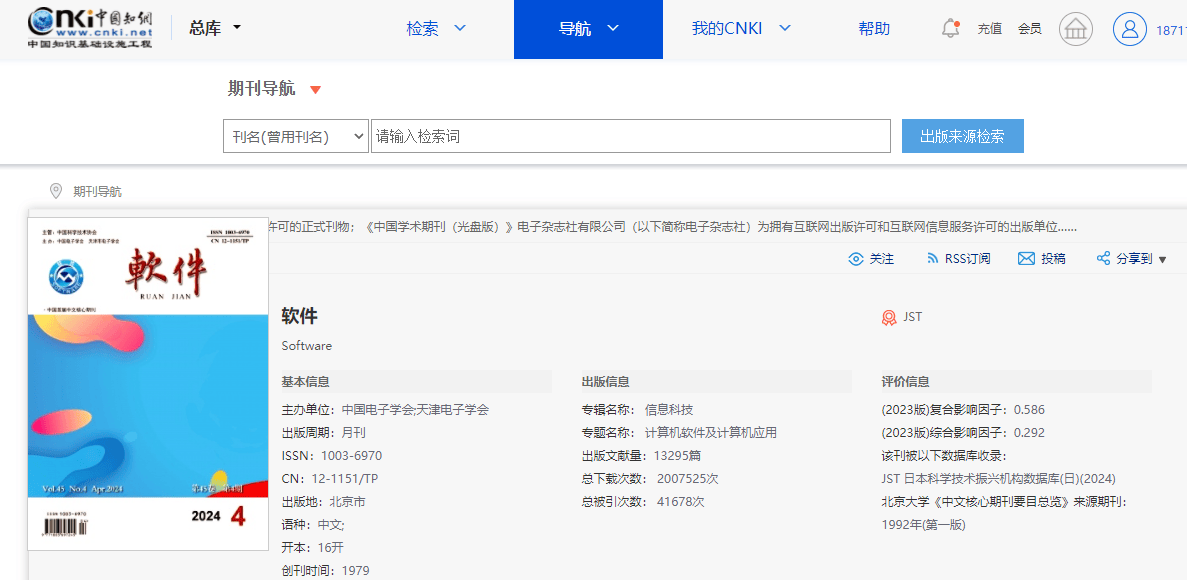Expand the 导航 menu chevron
Screen dimensions: 1187x580
[613, 29]
